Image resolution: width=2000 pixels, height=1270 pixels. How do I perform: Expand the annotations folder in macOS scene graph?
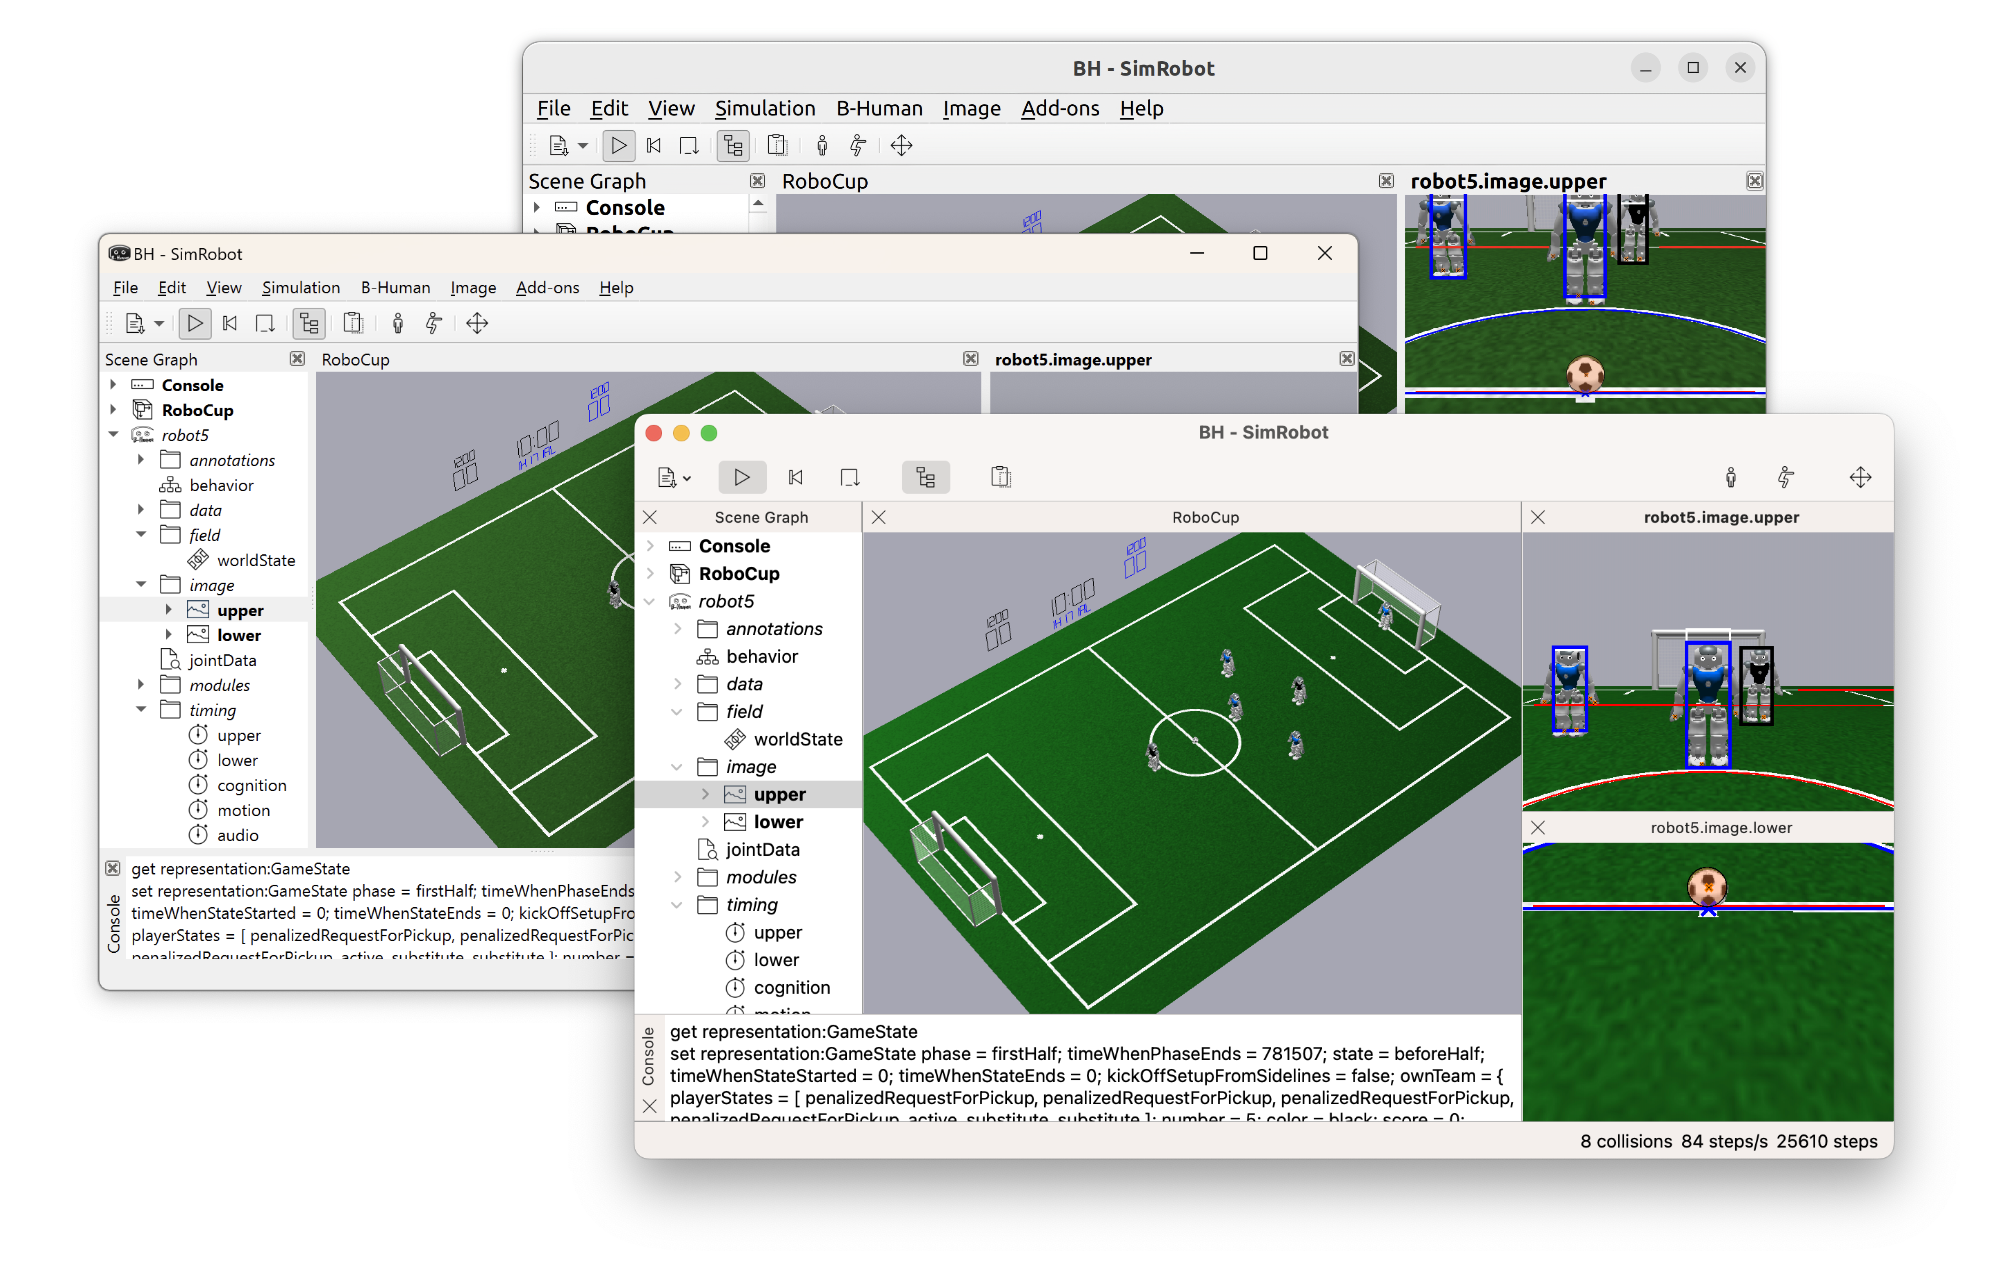click(x=678, y=629)
